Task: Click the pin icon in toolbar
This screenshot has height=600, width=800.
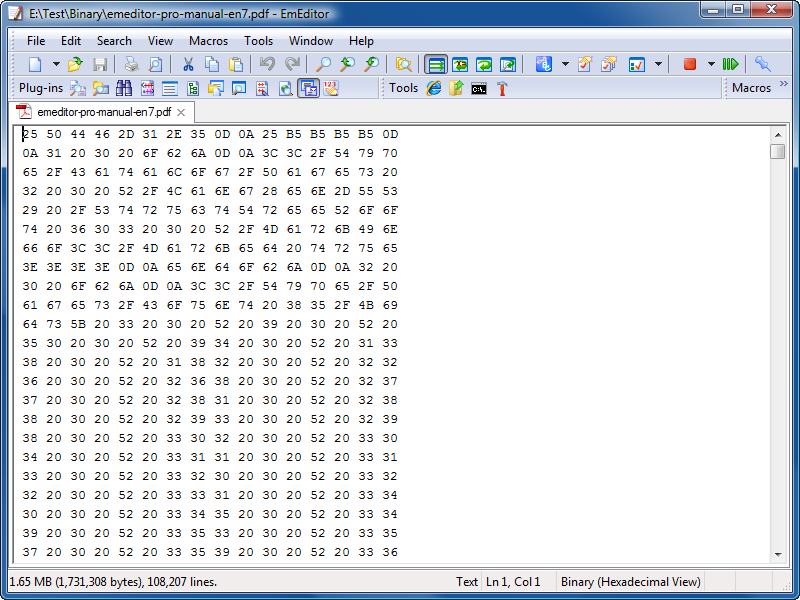Action: tap(763, 64)
